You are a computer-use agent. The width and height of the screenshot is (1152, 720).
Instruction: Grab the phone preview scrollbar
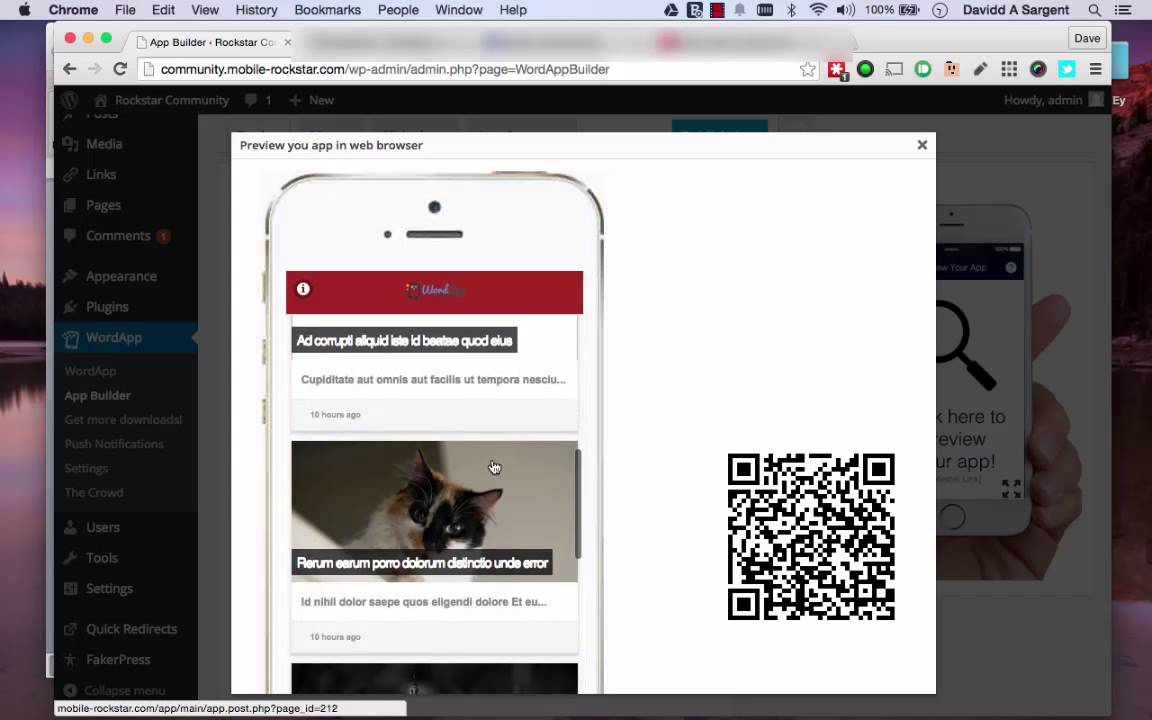(x=578, y=504)
